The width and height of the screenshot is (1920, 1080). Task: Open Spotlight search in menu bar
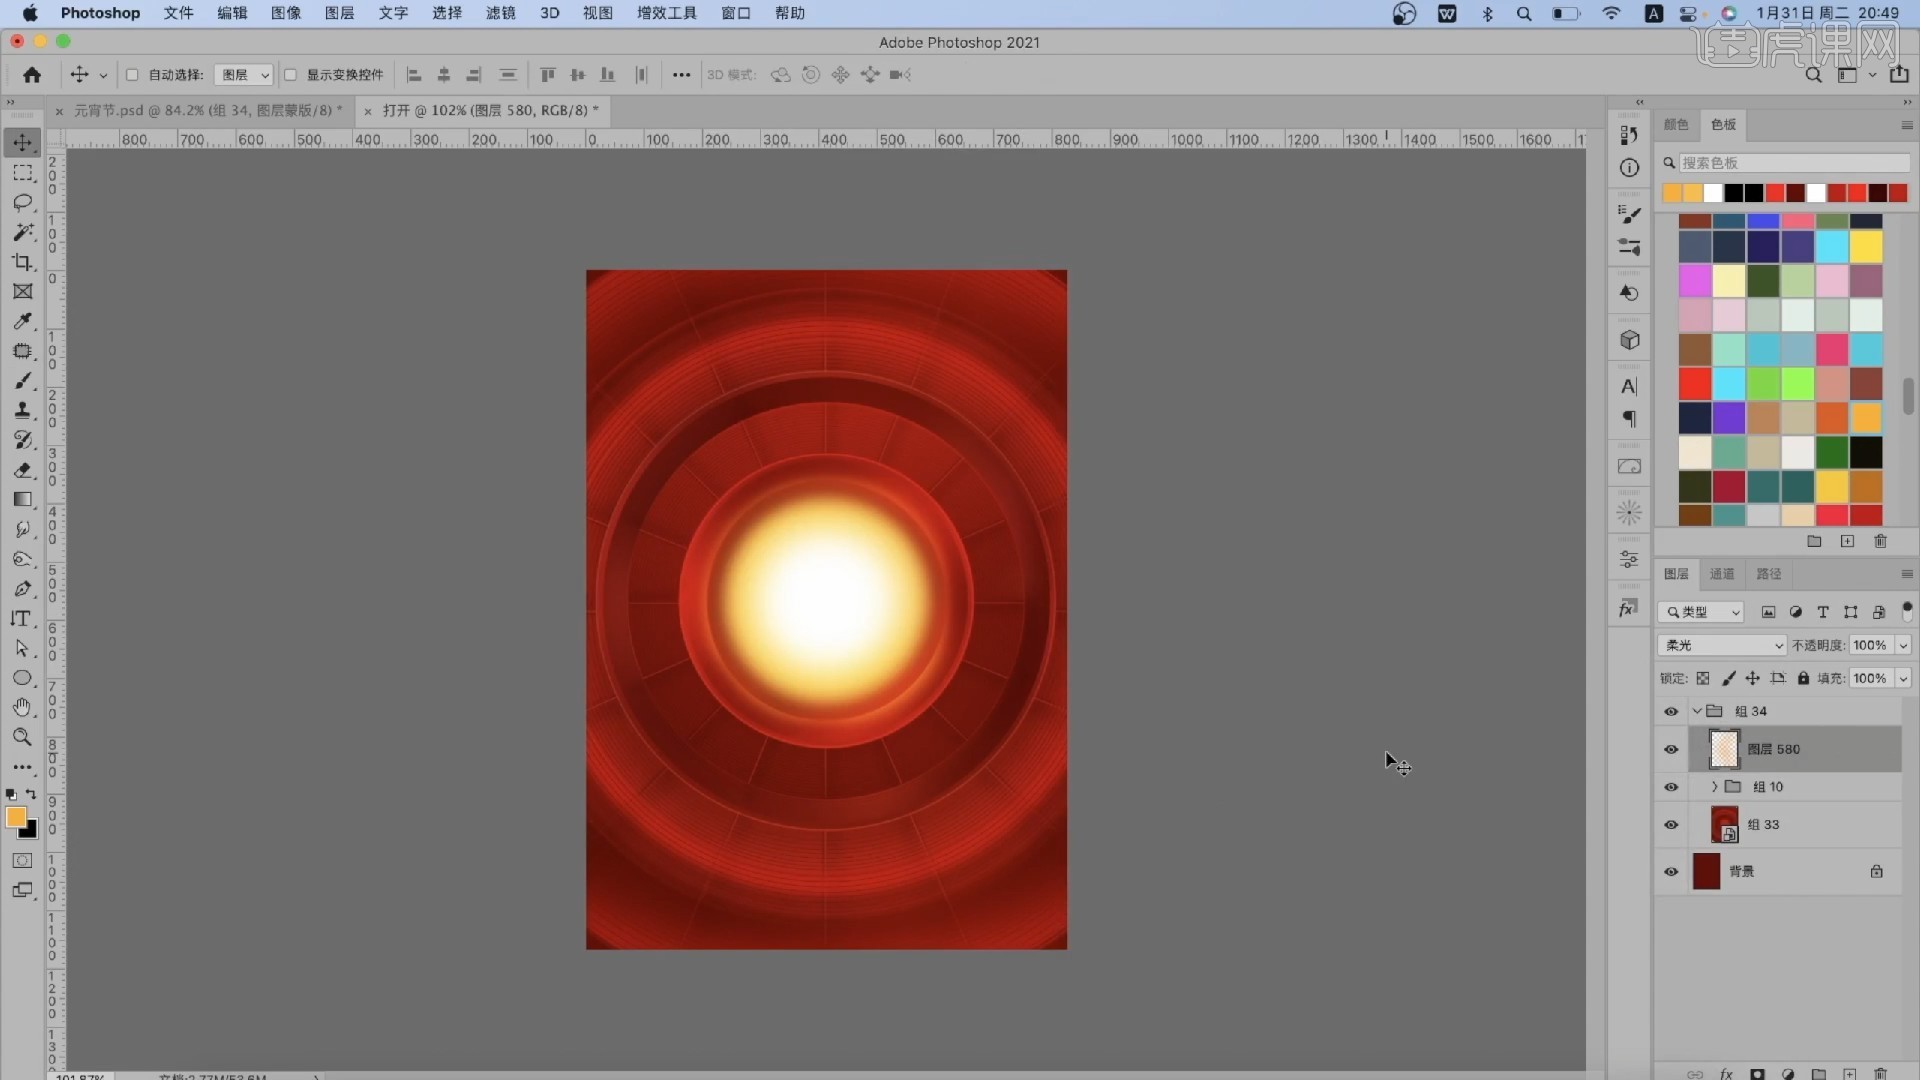click(1524, 13)
